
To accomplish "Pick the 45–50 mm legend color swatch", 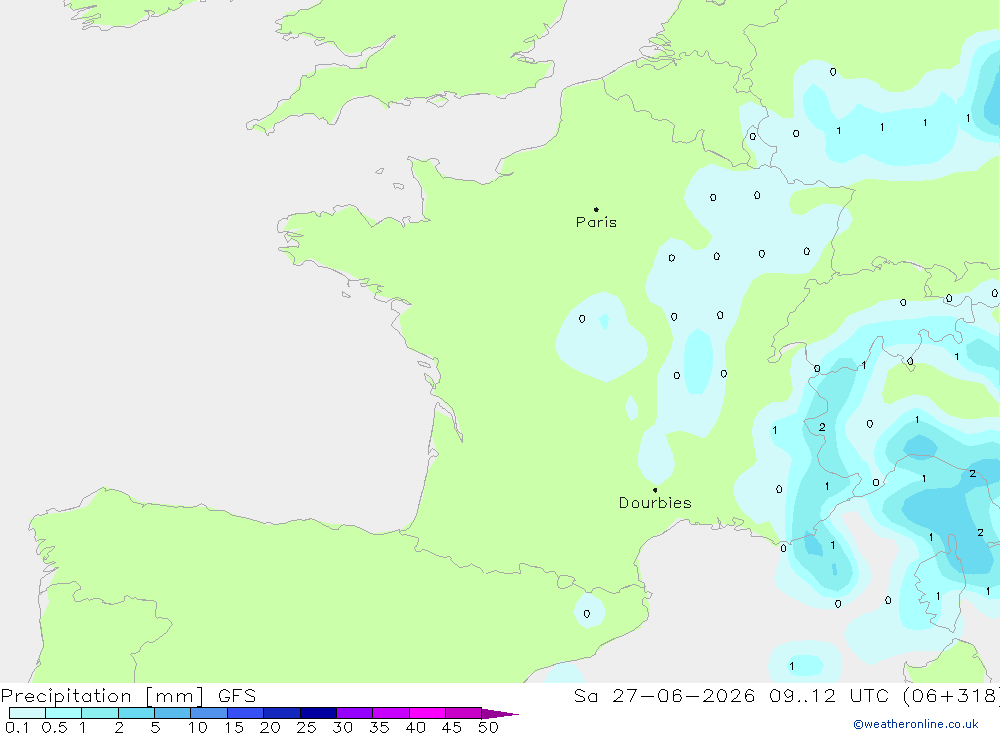I will point(463,713).
